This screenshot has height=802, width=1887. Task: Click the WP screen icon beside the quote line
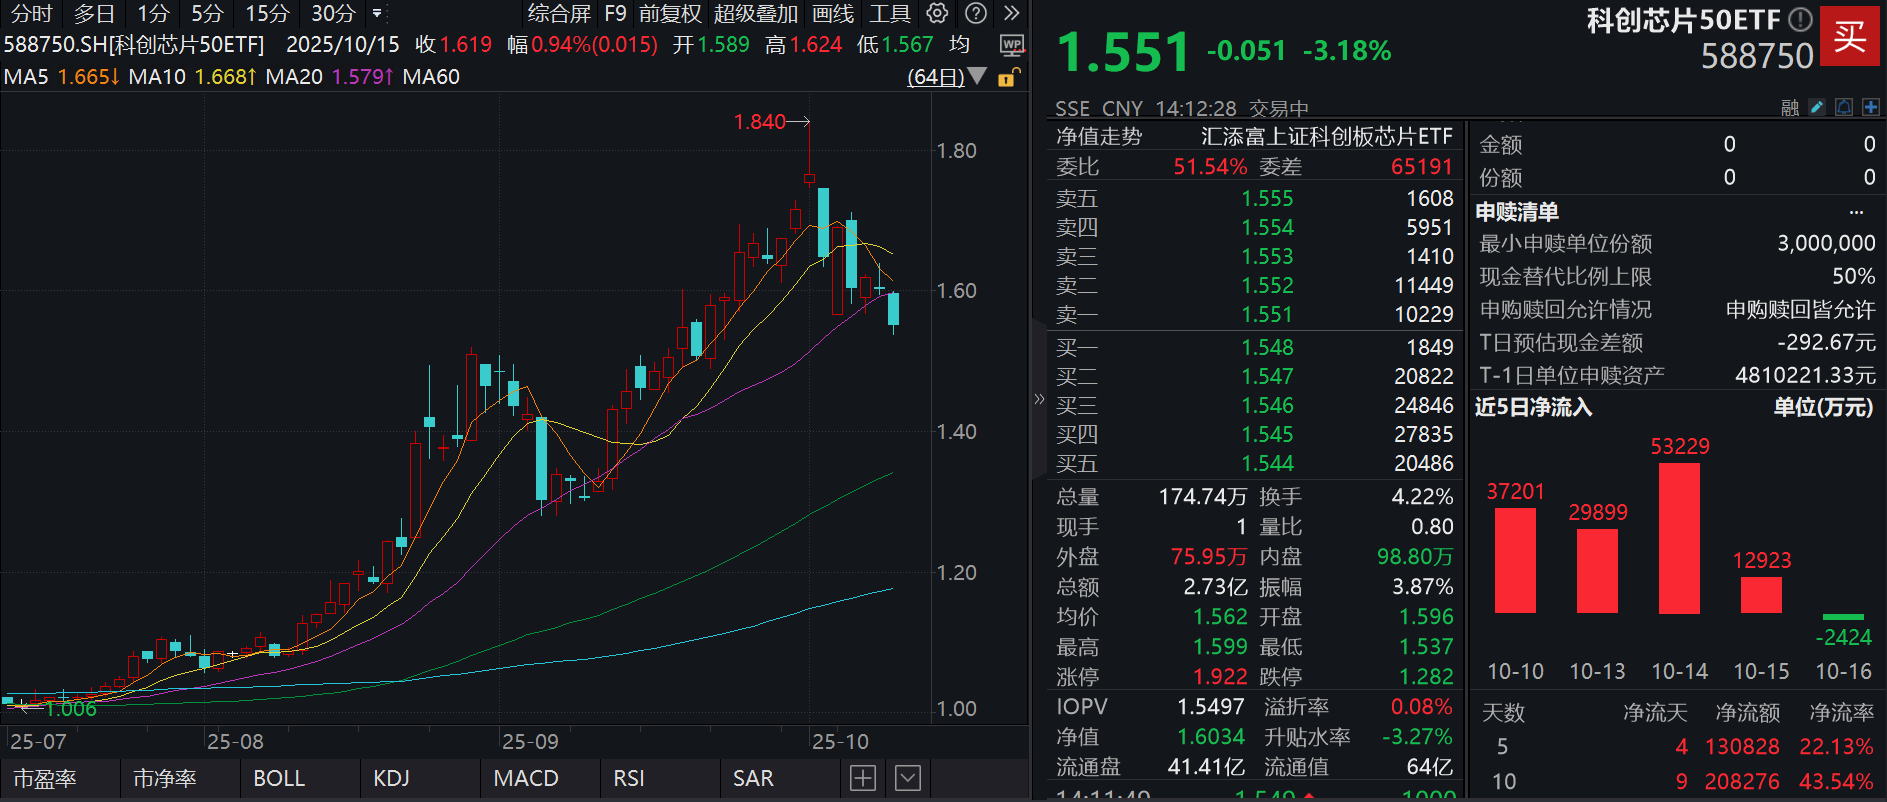[x=1012, y=45]
